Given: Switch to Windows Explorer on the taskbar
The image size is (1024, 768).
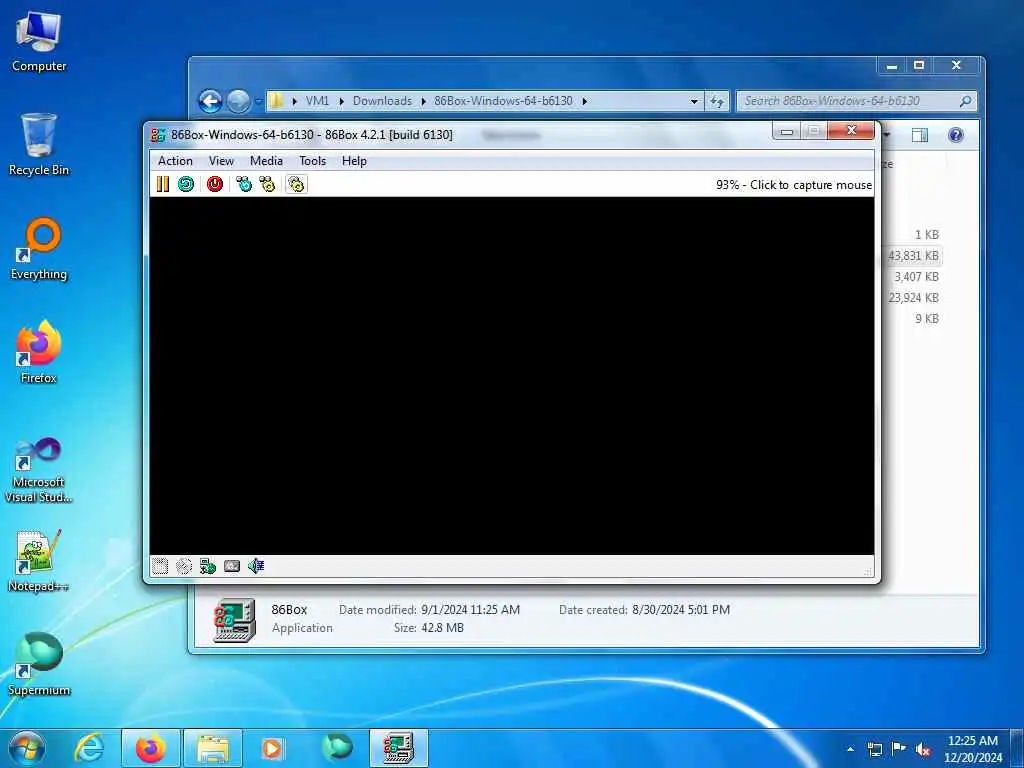Looking at the screenshot, I should click(213, 748).
